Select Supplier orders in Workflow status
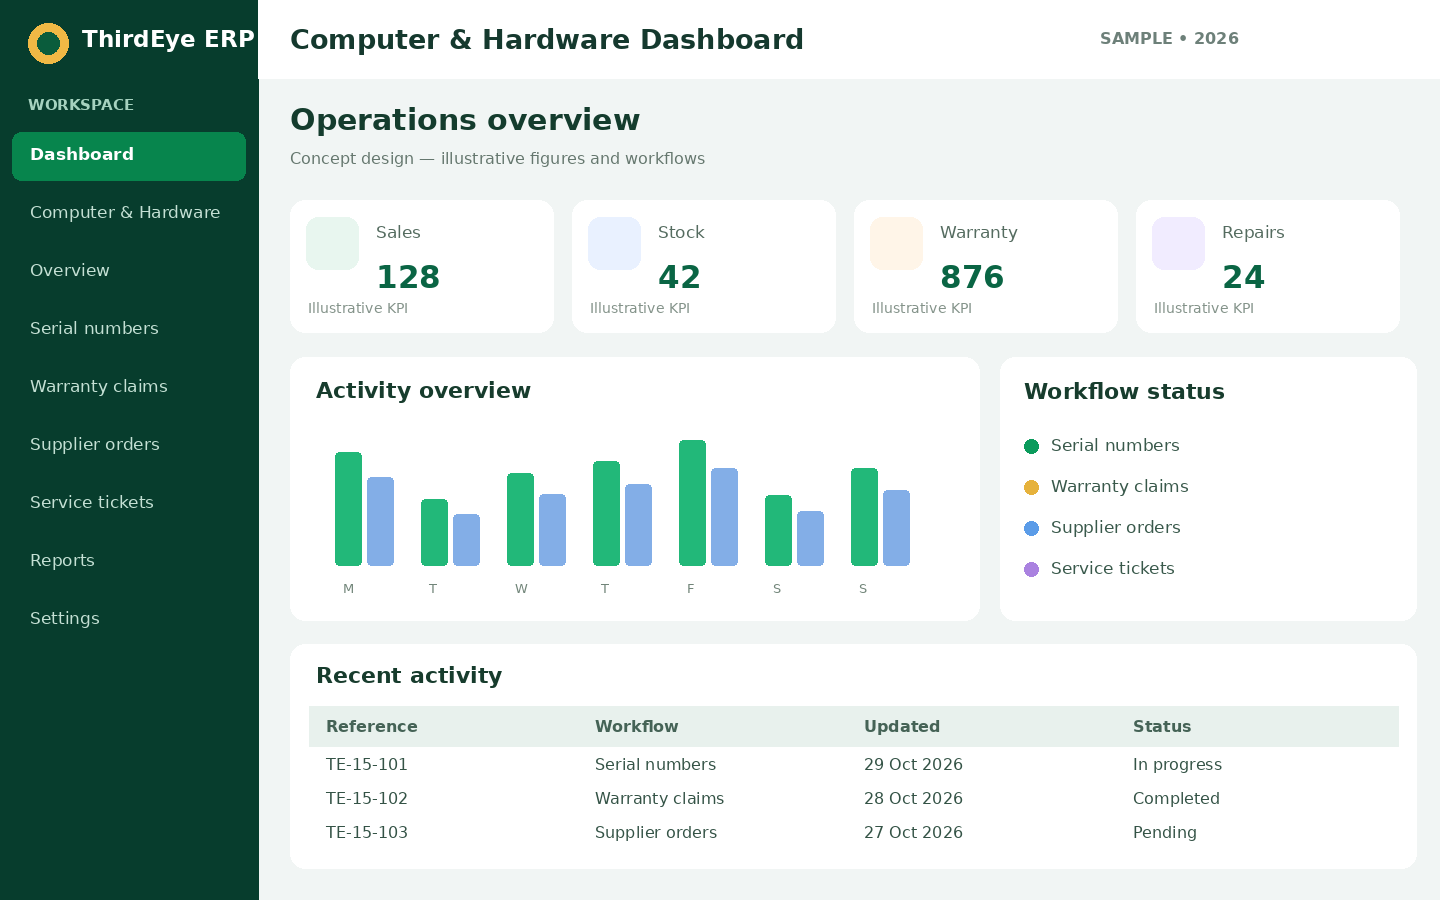The width and height of the screenshot is (1440, 900). coord(1116,527)
